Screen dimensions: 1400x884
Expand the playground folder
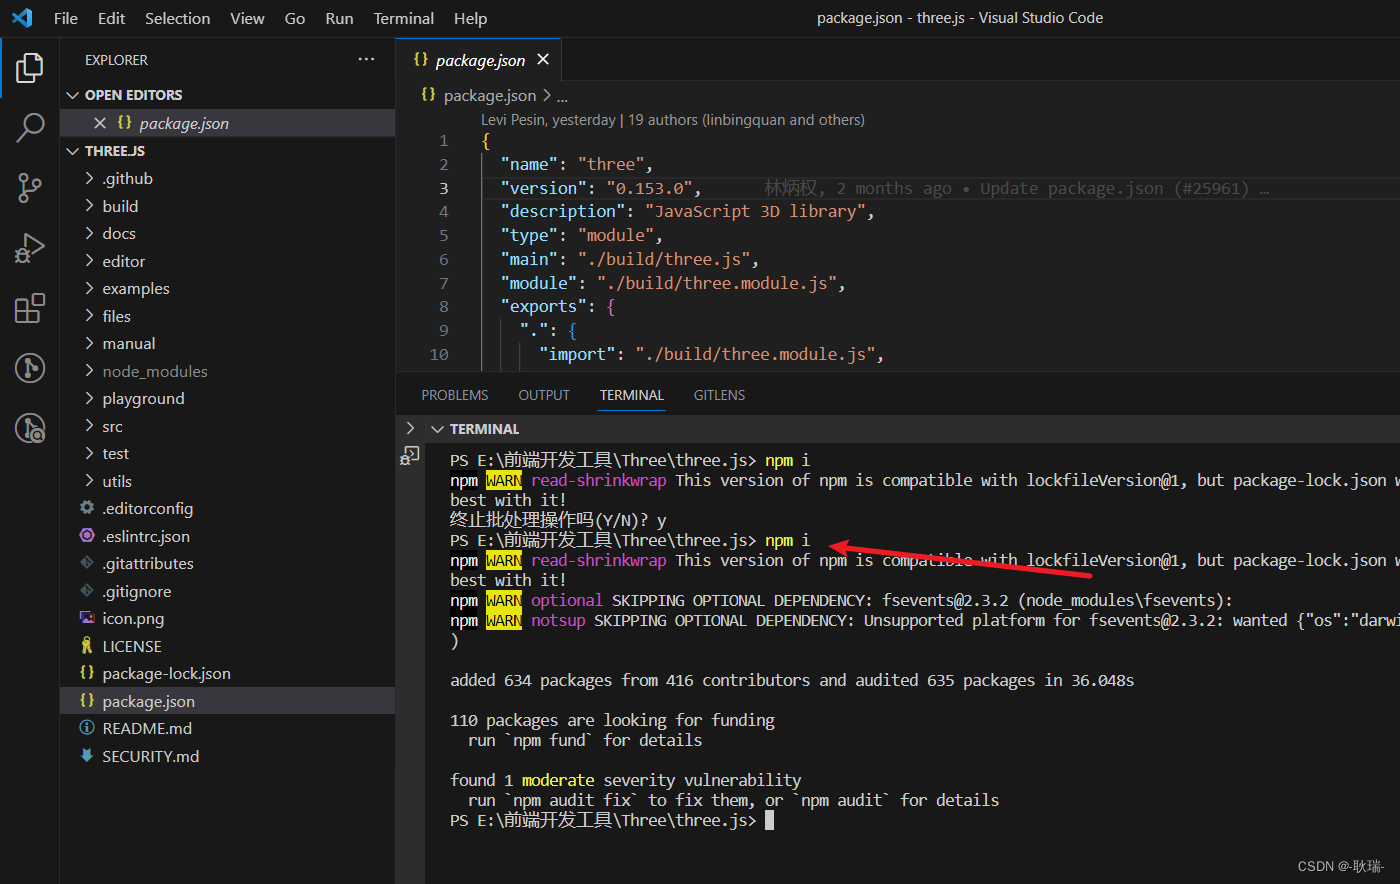(90, 398)
